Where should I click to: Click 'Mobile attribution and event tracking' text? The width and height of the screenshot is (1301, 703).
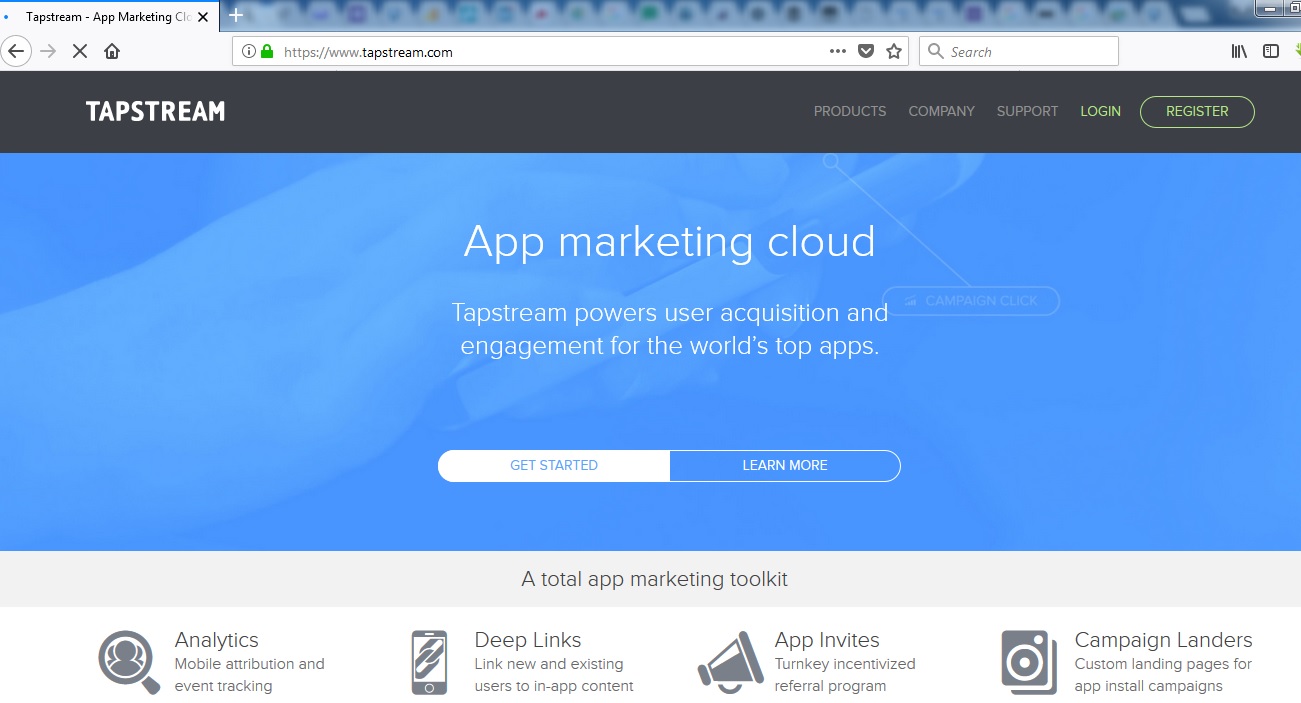pos(250,675)
